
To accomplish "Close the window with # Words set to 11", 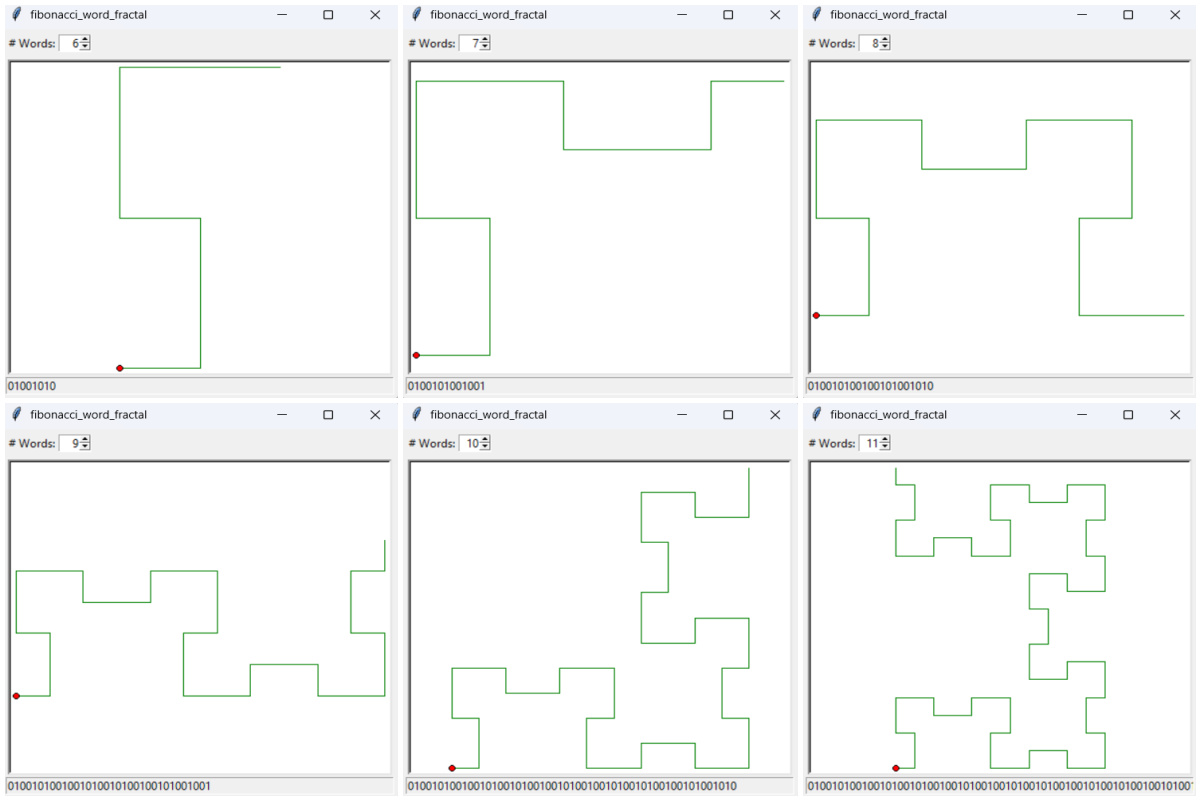I will click(1175, 415).
